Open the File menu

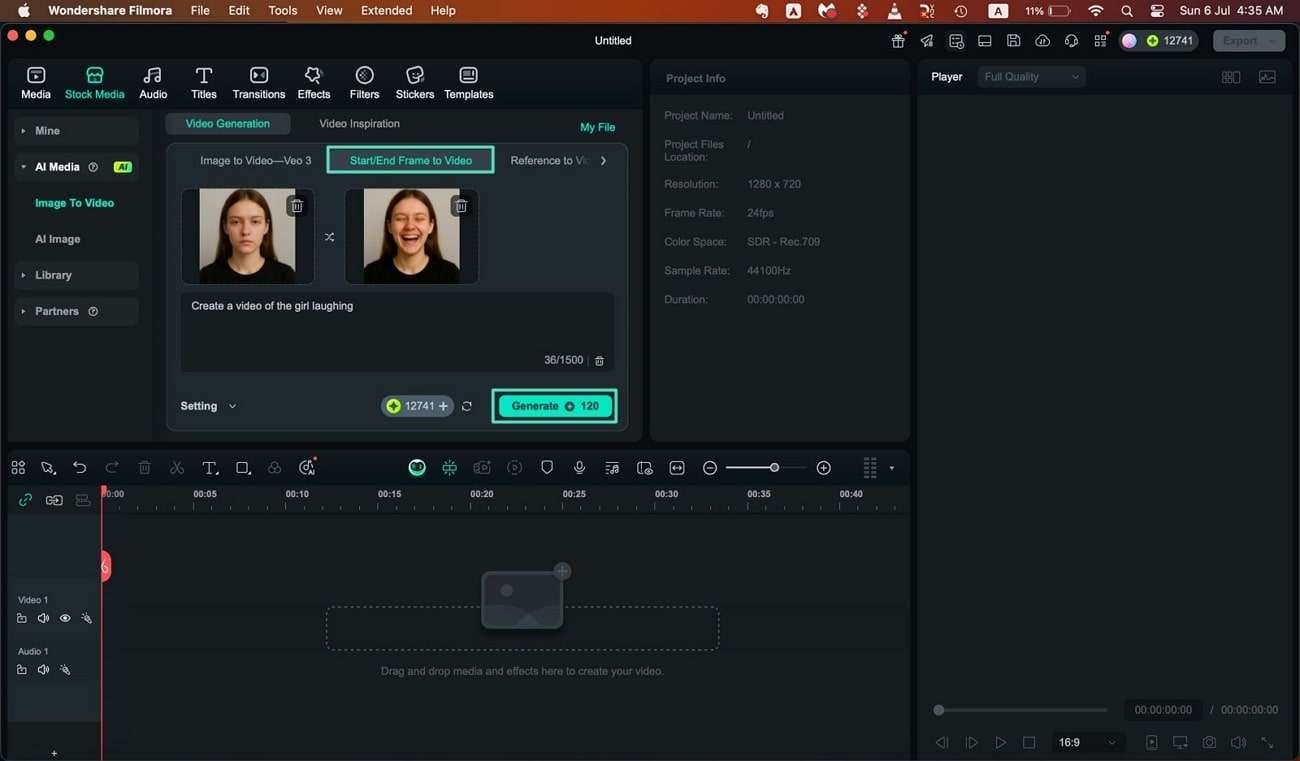click(x=200, y=10)
